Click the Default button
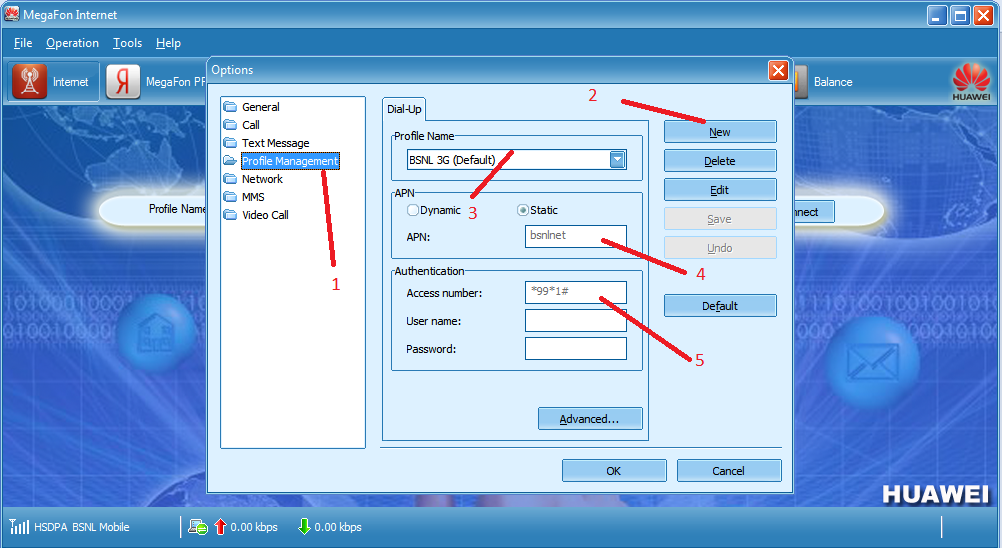This screenshot has width=1002, height=548. (720, 305)
